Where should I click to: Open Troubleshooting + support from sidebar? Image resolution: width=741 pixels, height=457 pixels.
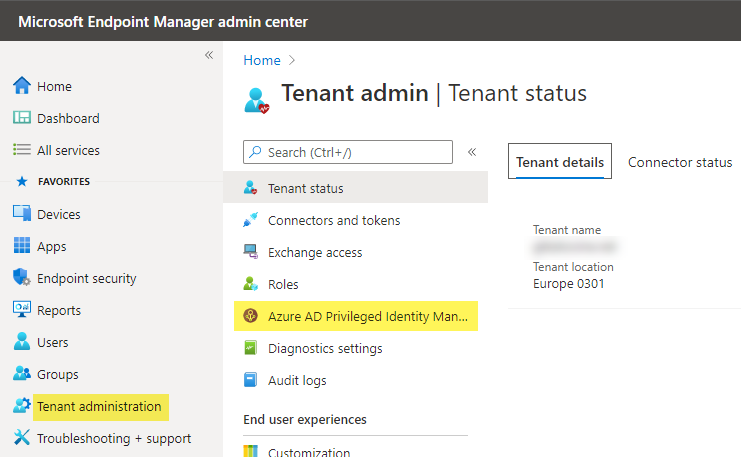(x=114, y=439)
